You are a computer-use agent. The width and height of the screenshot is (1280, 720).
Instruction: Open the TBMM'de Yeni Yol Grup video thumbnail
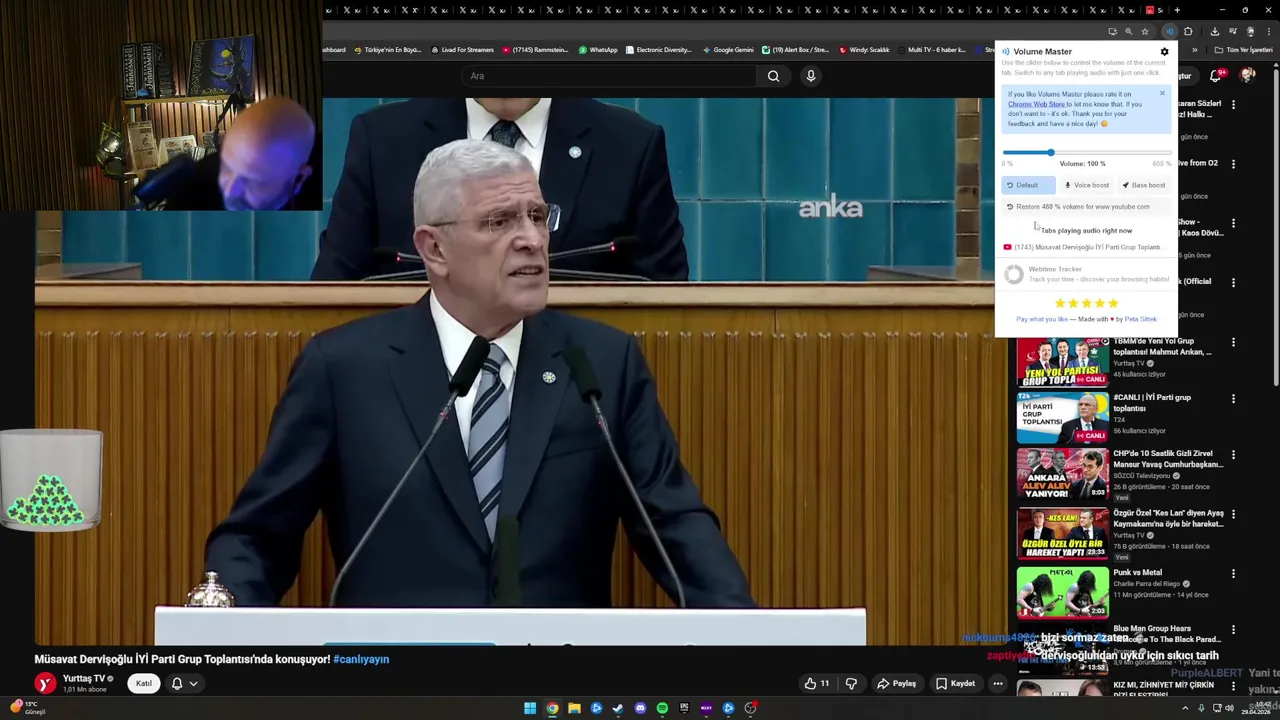coord(1063,362)
